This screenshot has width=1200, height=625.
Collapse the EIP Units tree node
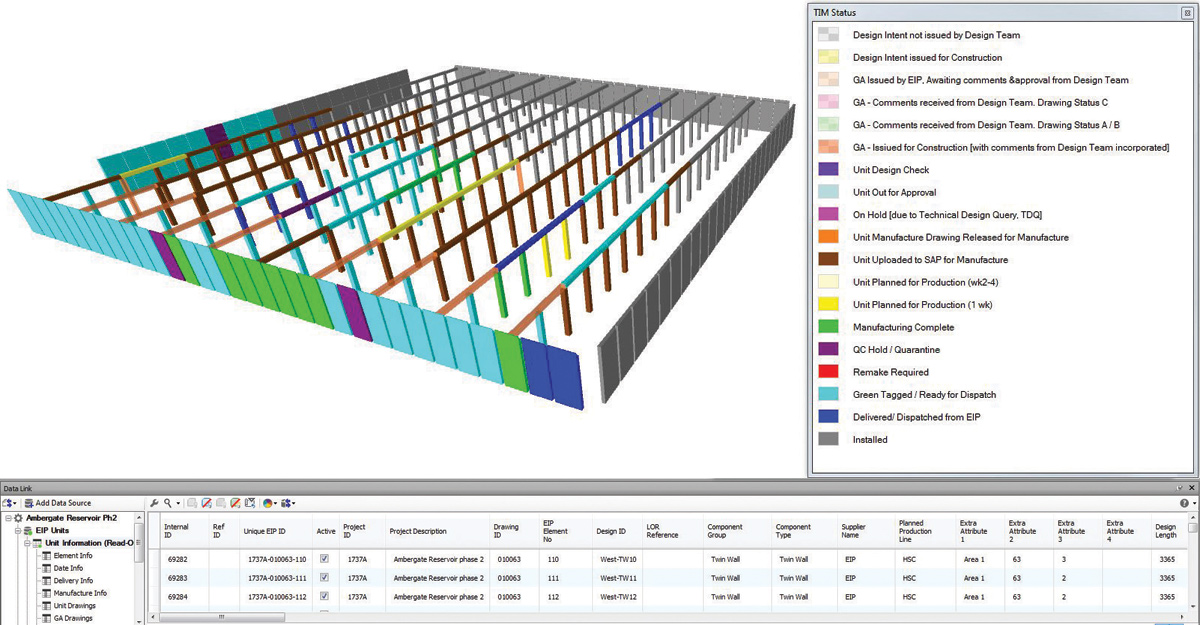tap(17, 530)
